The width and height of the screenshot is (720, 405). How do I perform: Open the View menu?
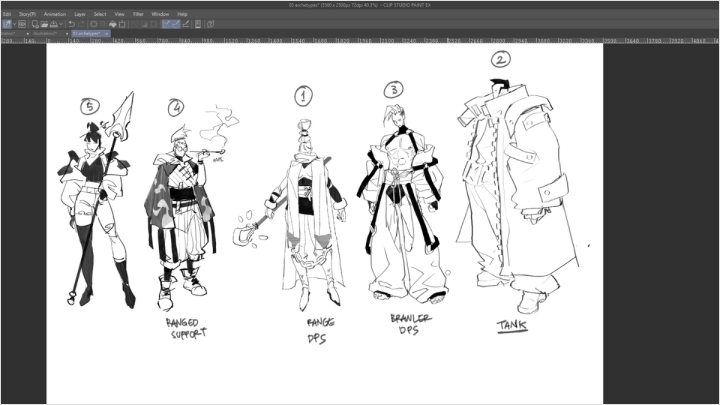point(119,14)
